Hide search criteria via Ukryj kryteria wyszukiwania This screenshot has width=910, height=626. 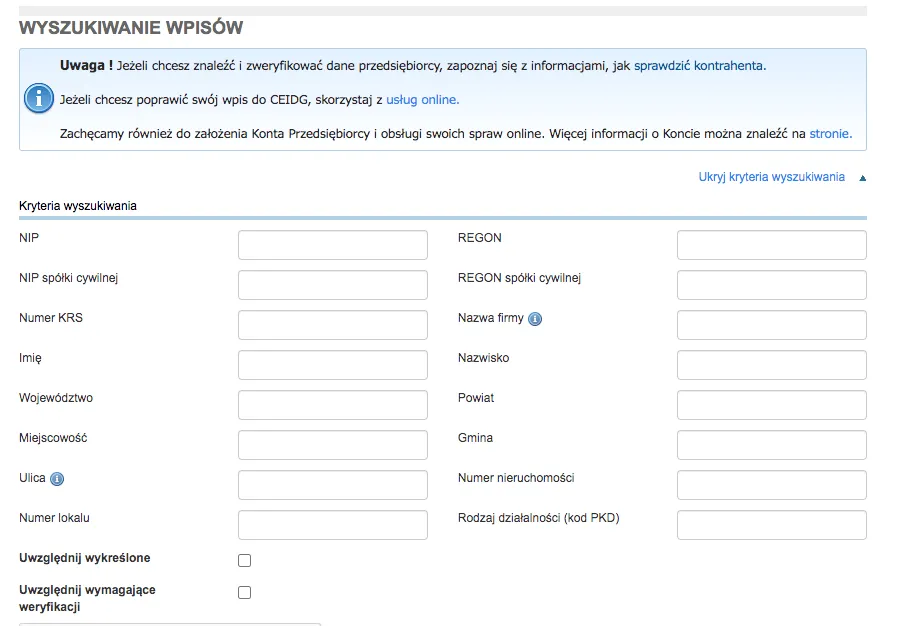pyautogui.click(x=771, y=177)
